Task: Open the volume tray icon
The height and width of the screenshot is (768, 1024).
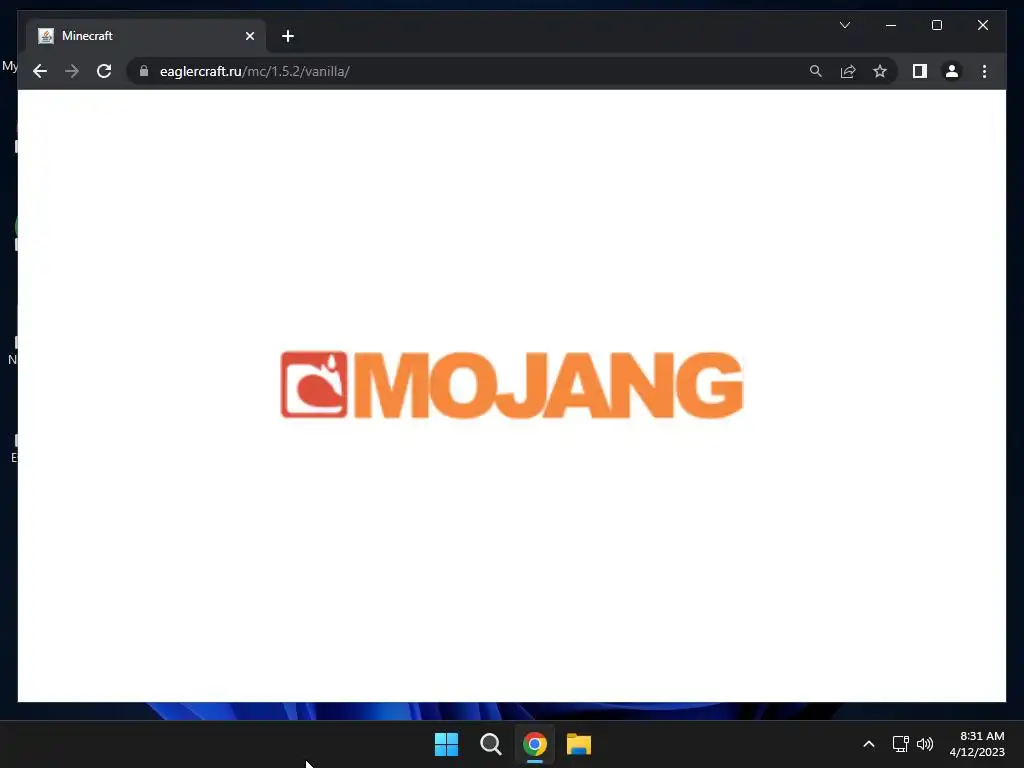Action: point(925,744)
